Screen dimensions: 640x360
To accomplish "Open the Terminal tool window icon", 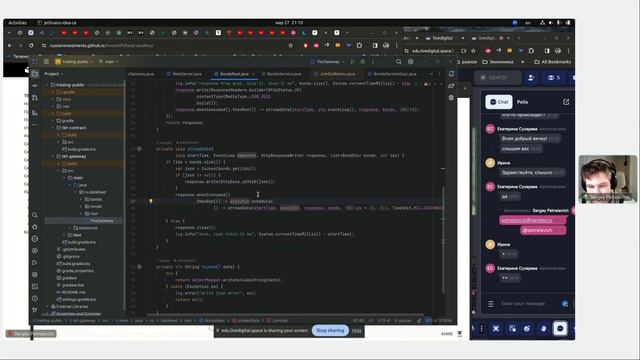I will tap(35, 287).
